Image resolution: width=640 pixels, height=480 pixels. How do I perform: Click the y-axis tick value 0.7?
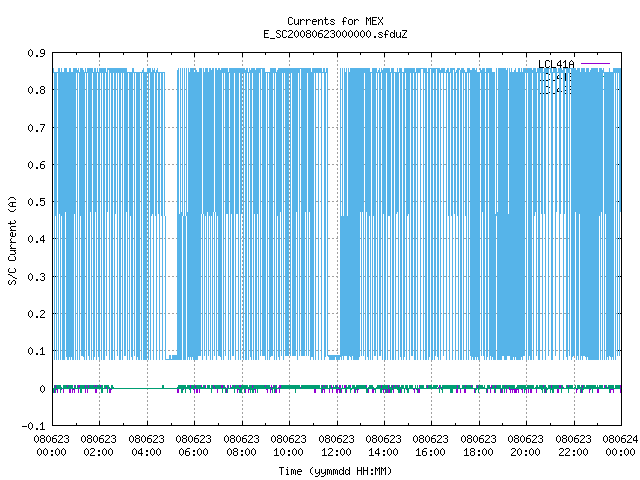(x=36, y=128)
